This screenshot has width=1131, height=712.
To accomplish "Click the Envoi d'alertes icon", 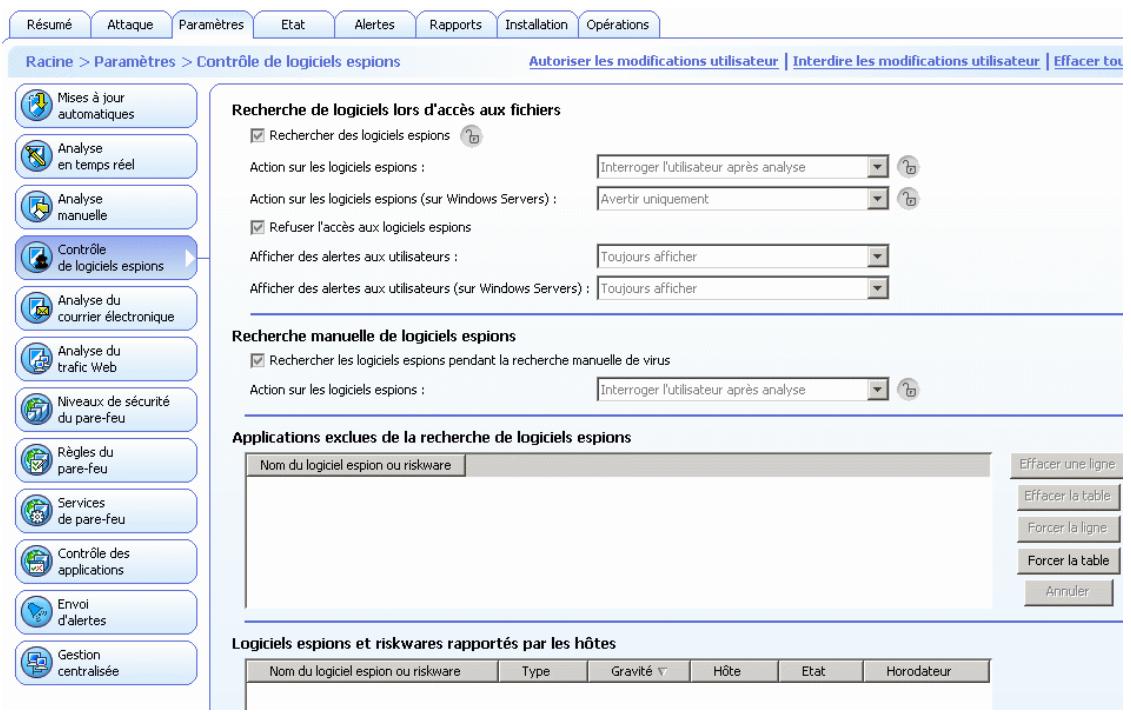I will click(x=36, y=612).
